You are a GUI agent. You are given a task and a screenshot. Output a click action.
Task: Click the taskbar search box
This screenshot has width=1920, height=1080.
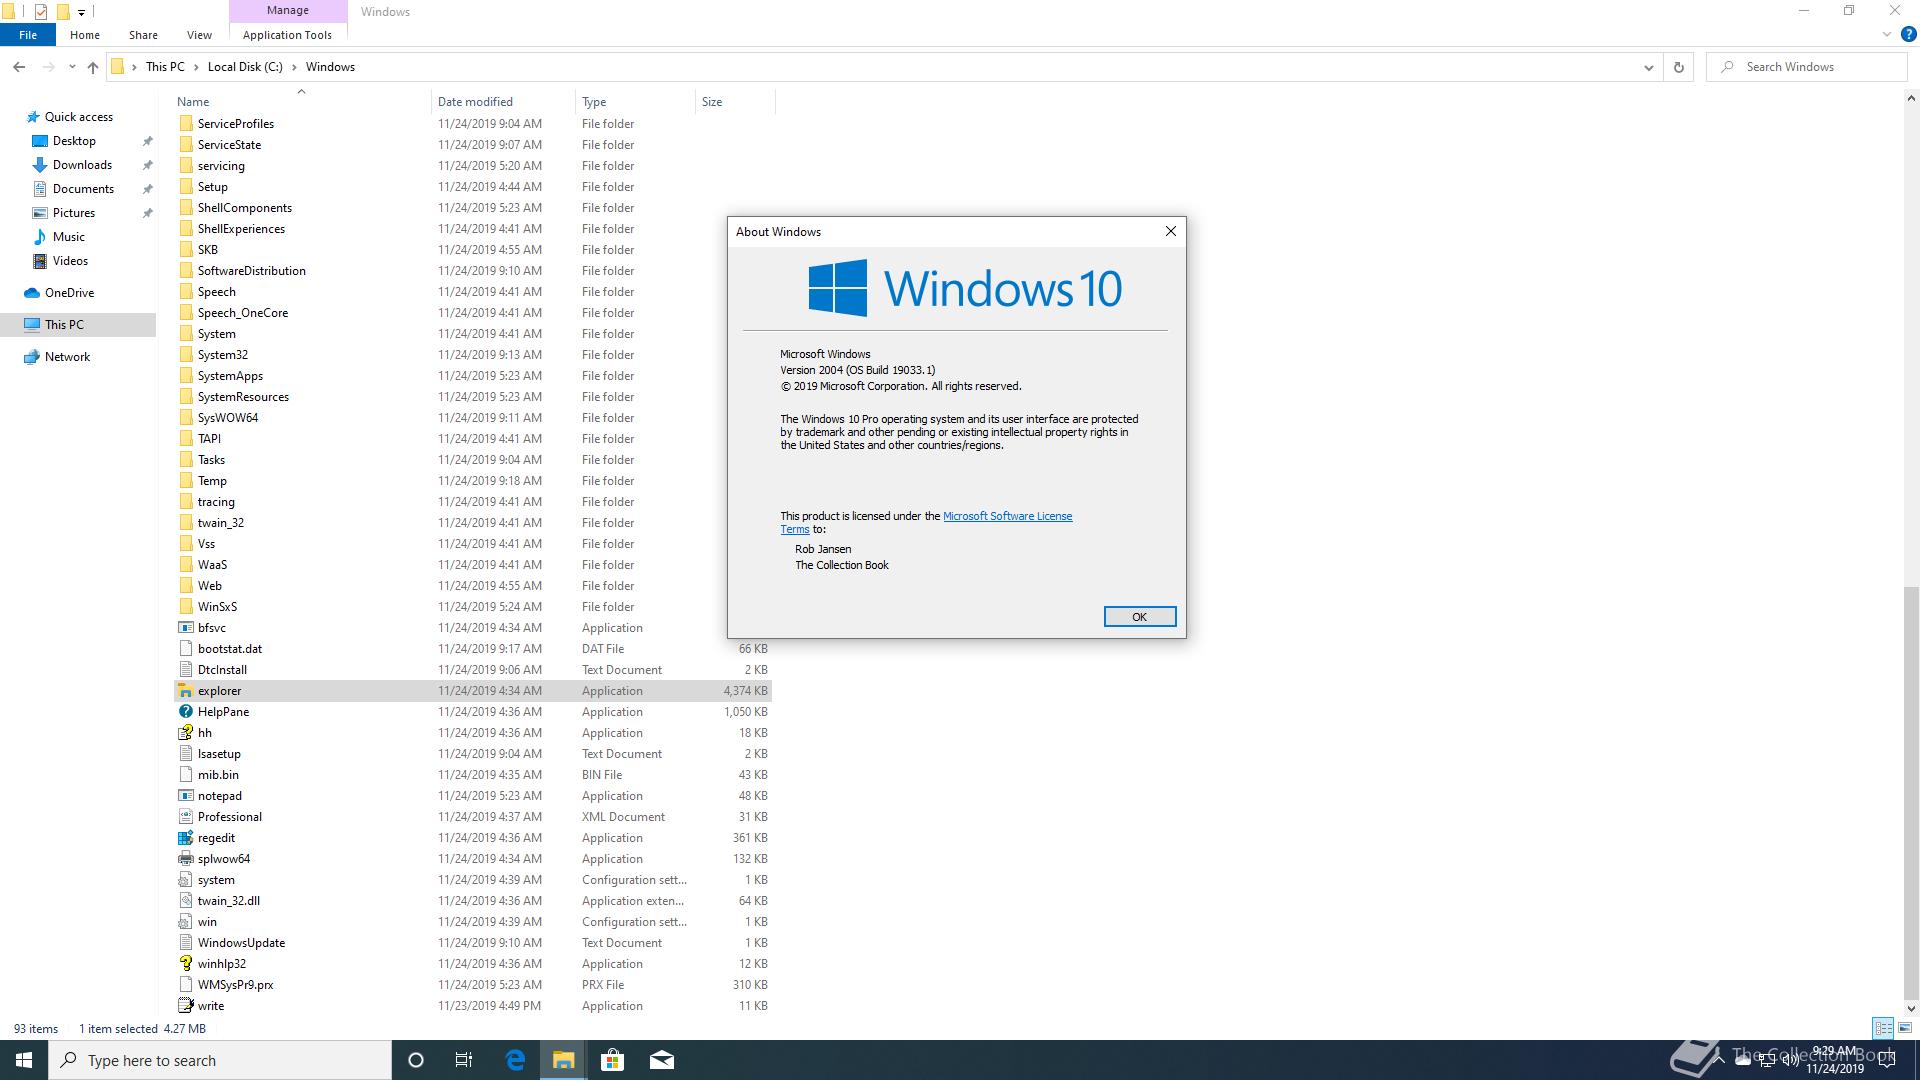click(x=220, y=1060)
